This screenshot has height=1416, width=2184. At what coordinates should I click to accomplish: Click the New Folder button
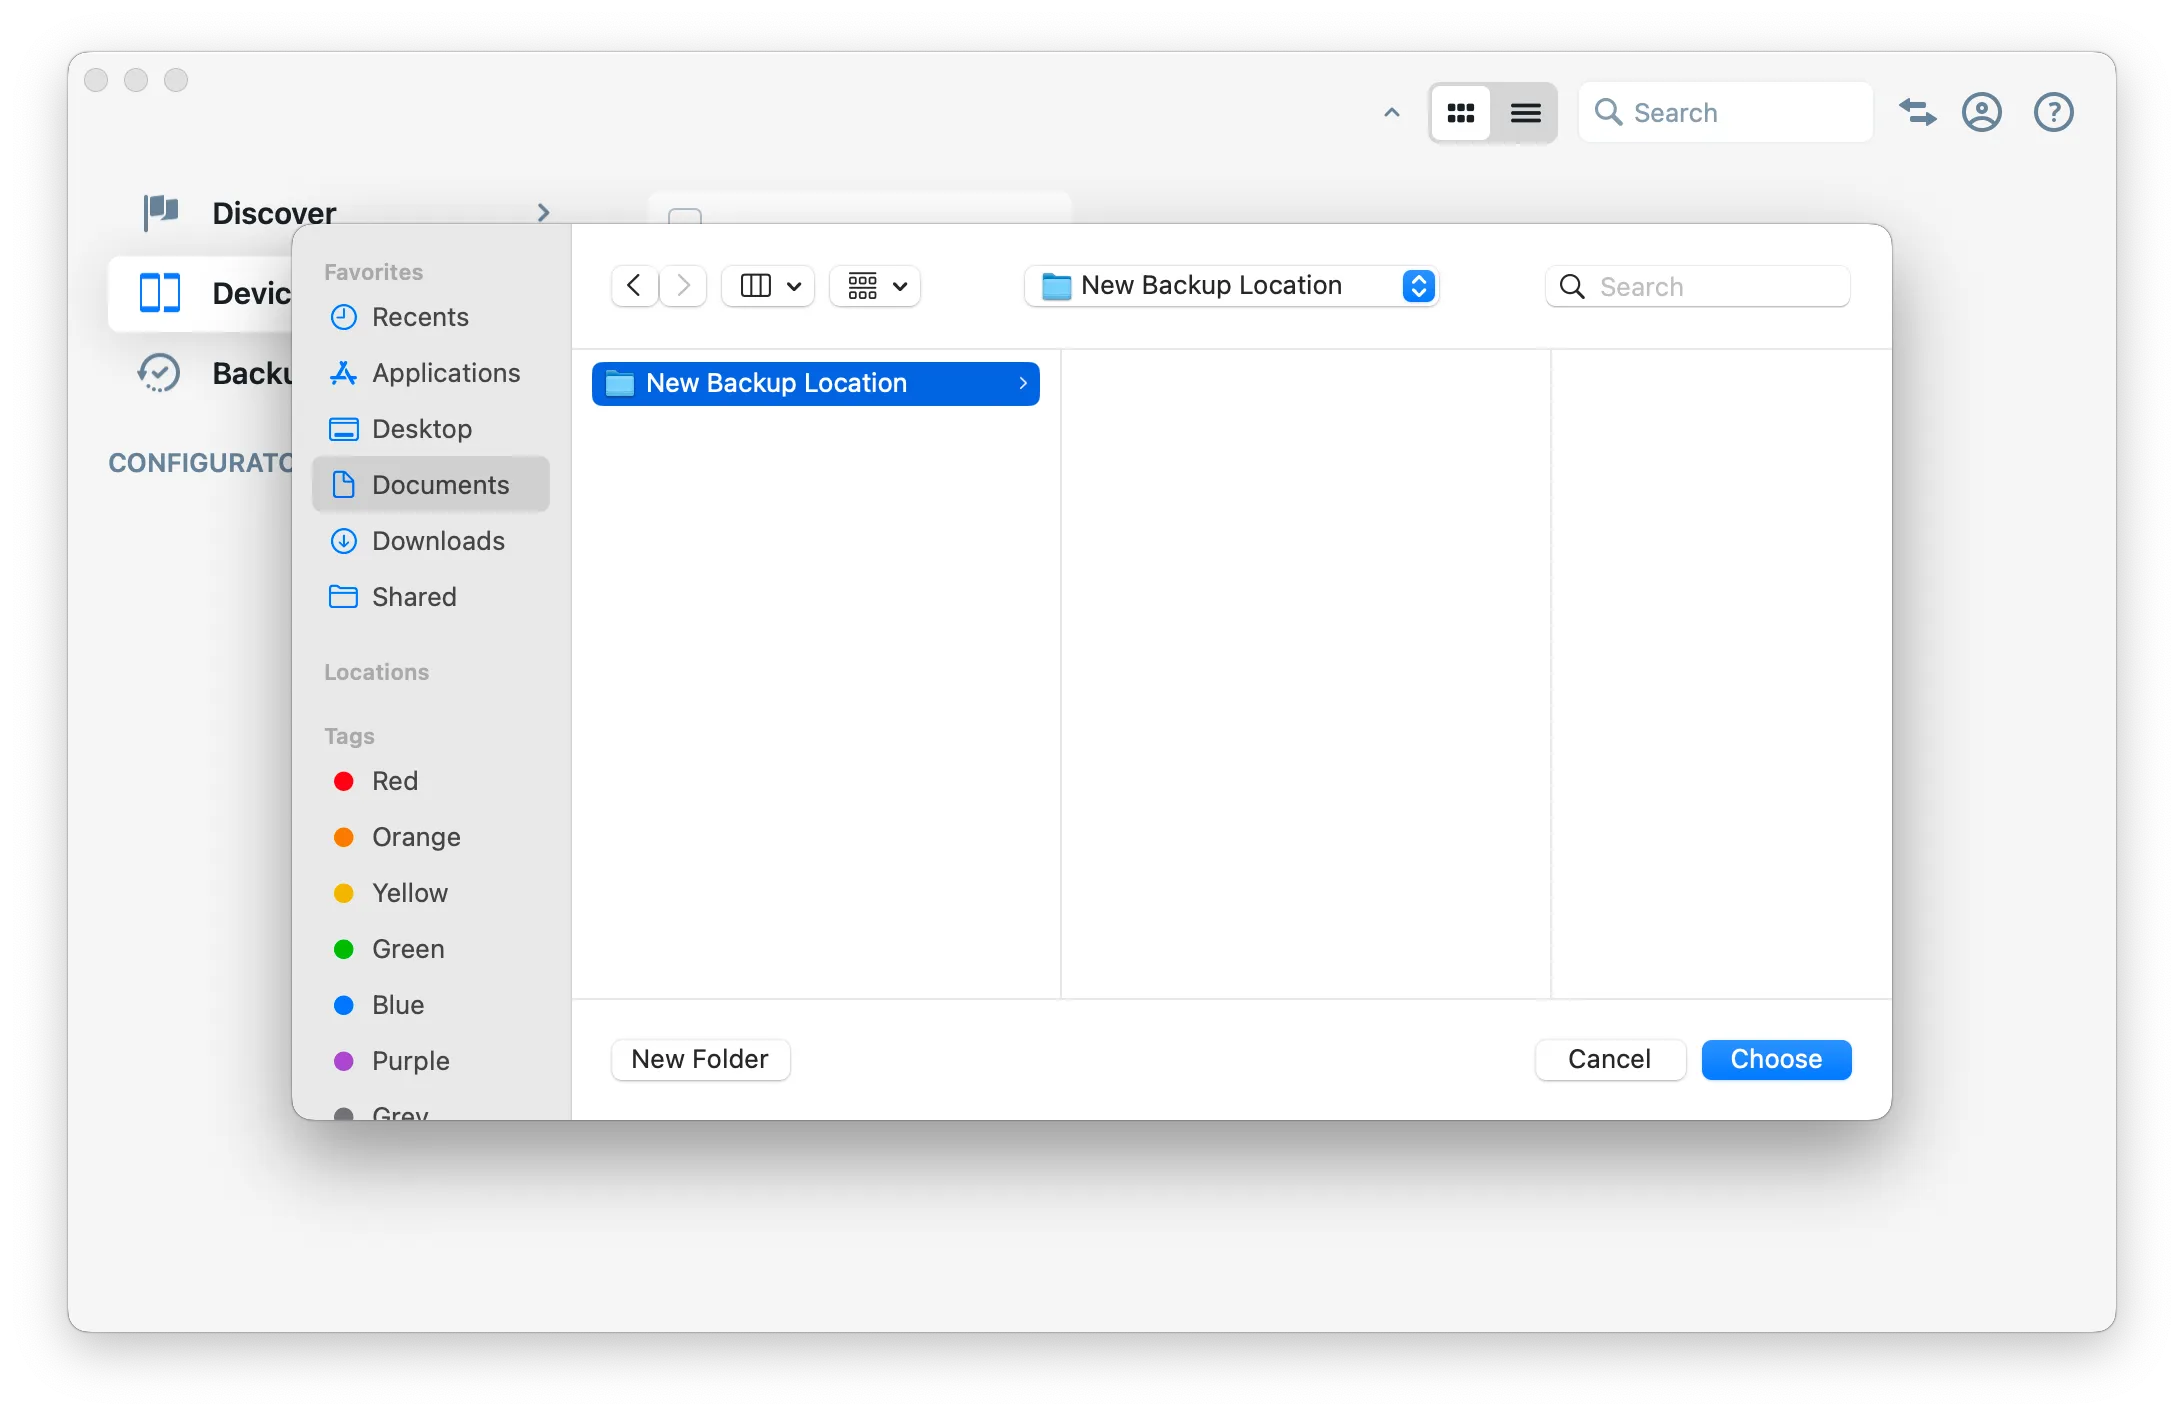(700, 1059)
